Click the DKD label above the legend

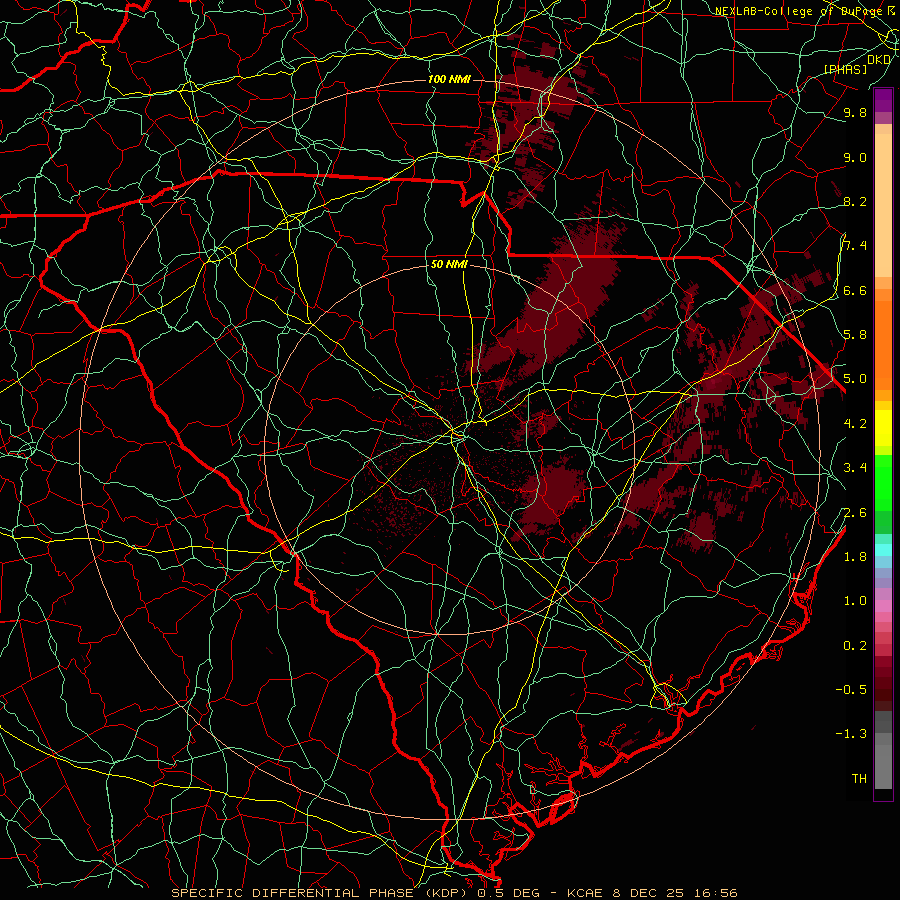pyautogui.click(x=879, y=60)
